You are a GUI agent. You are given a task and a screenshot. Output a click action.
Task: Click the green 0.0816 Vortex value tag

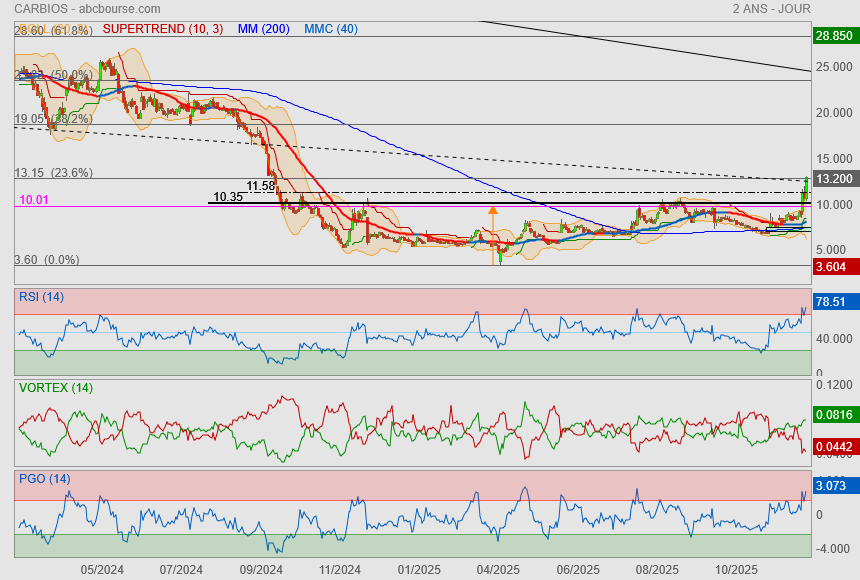coord(834,413)
